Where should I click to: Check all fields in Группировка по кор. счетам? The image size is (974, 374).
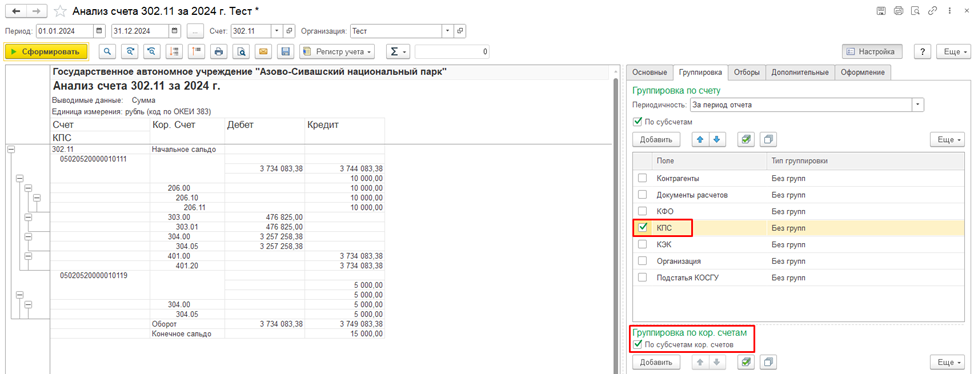pyautogui.click(x=747, y=361)
